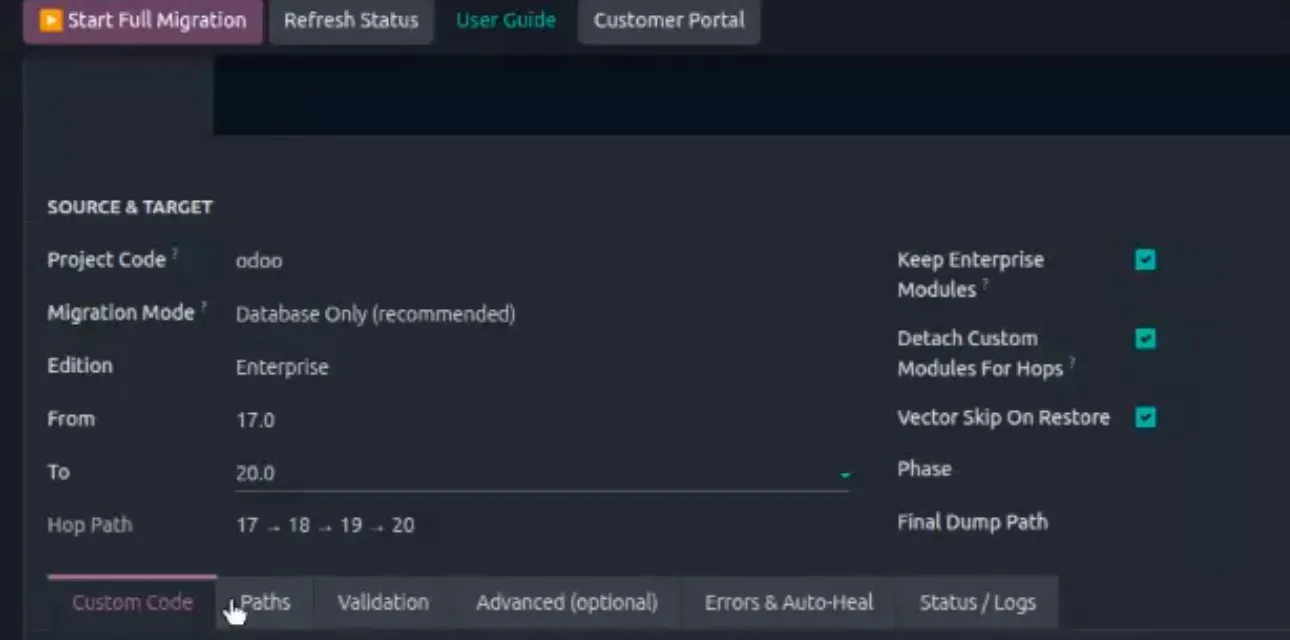
Task: Click the 'SOURCE & TARGET' section heading
Action: tap(130, 207)
